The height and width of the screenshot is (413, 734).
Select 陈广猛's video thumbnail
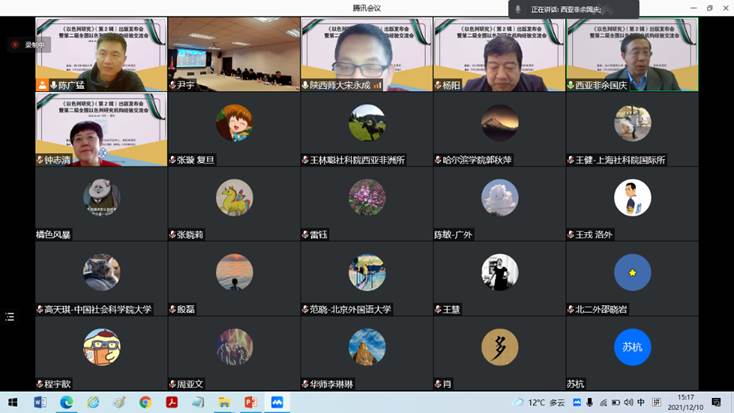[101, 54]
